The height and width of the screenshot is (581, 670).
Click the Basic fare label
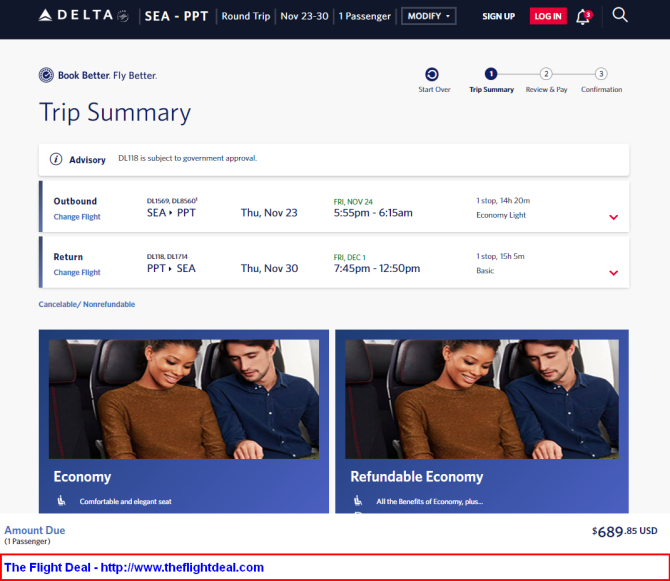click(485, 270)
